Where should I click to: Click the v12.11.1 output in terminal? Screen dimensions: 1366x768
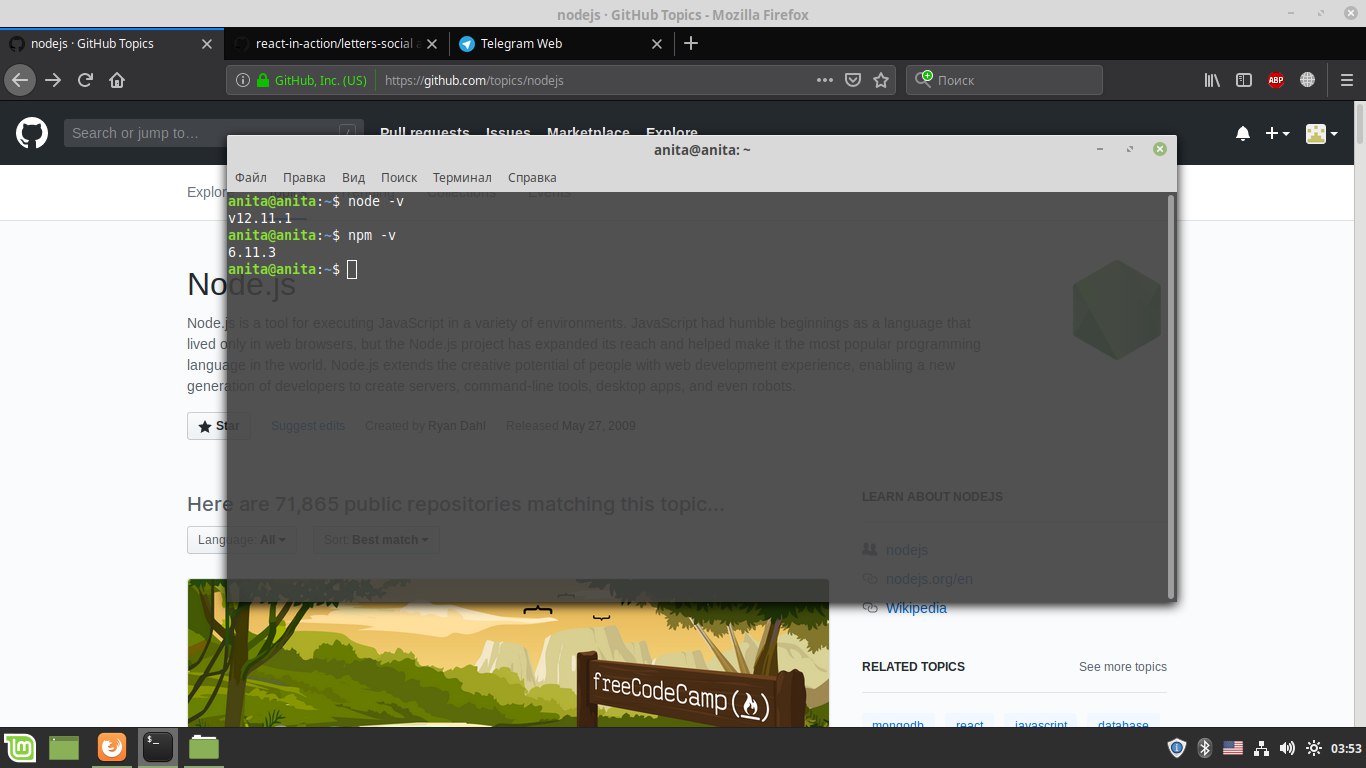pyautogui.click(x=260, y=218)
